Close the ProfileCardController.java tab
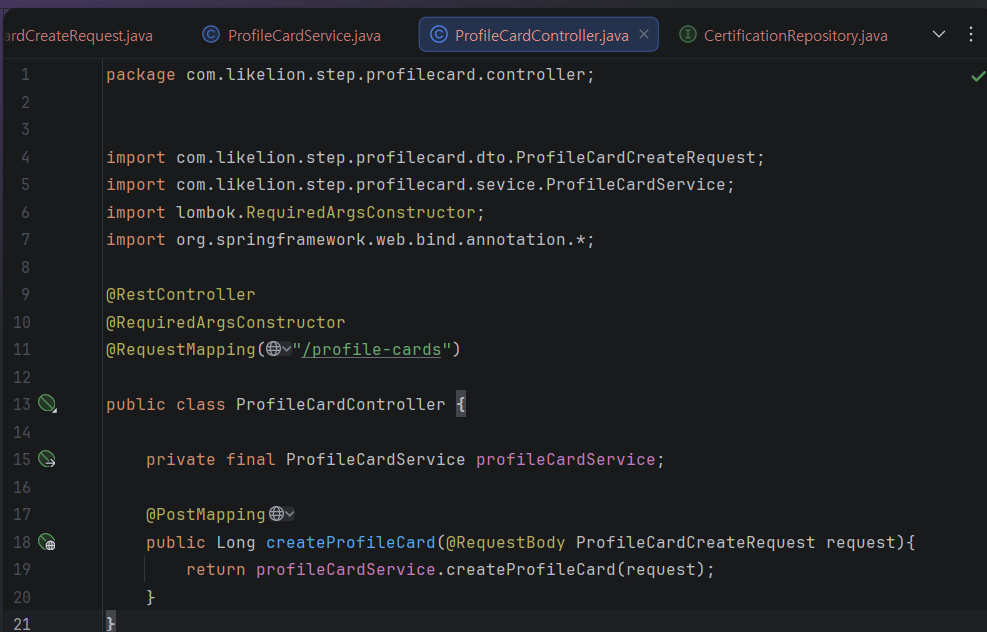The width and height of the screenshot is (987, 632). point(644,35)
